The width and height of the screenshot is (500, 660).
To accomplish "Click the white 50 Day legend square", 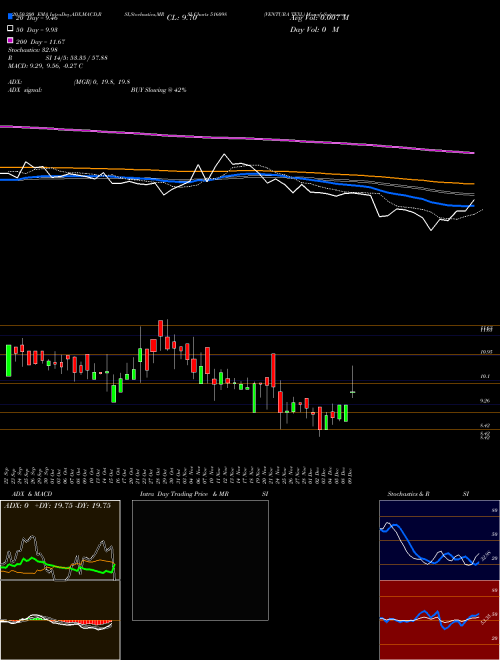I will [10, 29].
